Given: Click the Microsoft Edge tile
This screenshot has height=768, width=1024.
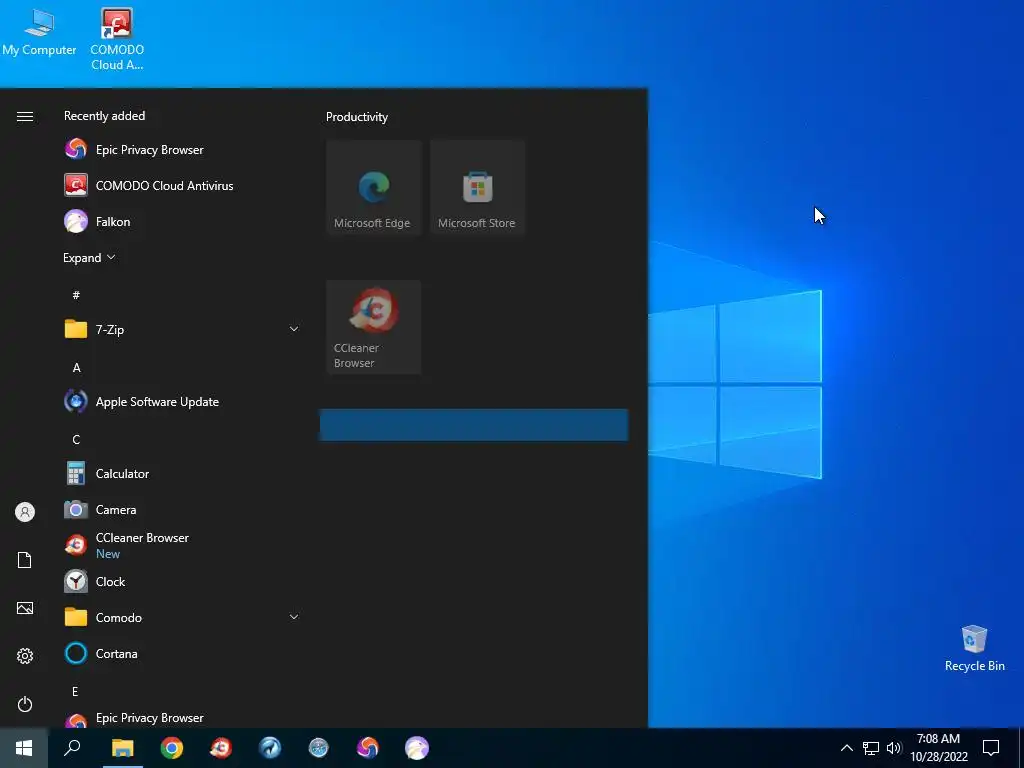Looking at the screenshot, I should click(374, 187).
